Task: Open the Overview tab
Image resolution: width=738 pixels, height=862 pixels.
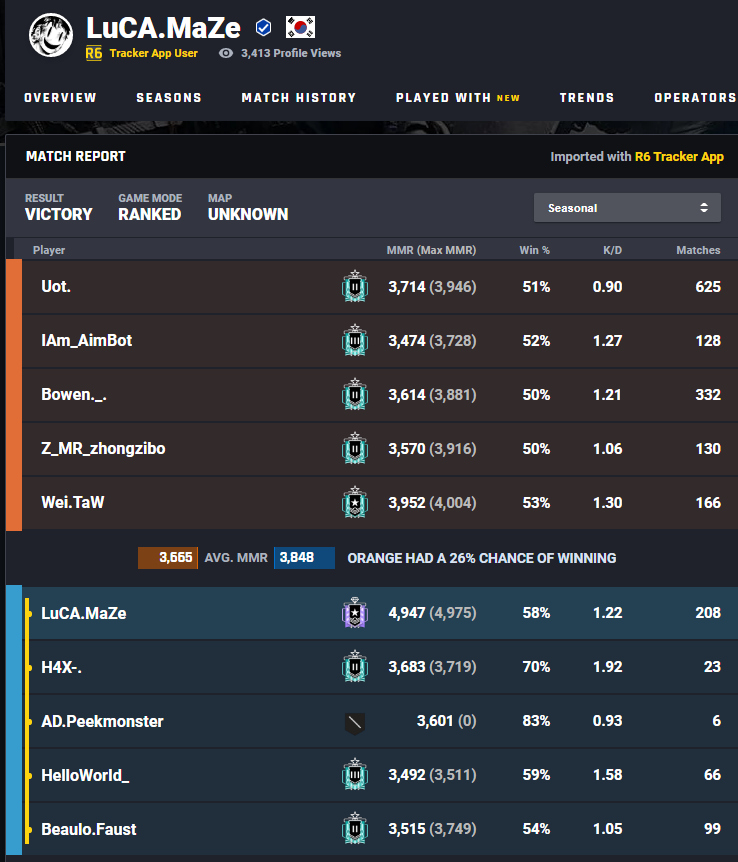Action: [60, 98]
